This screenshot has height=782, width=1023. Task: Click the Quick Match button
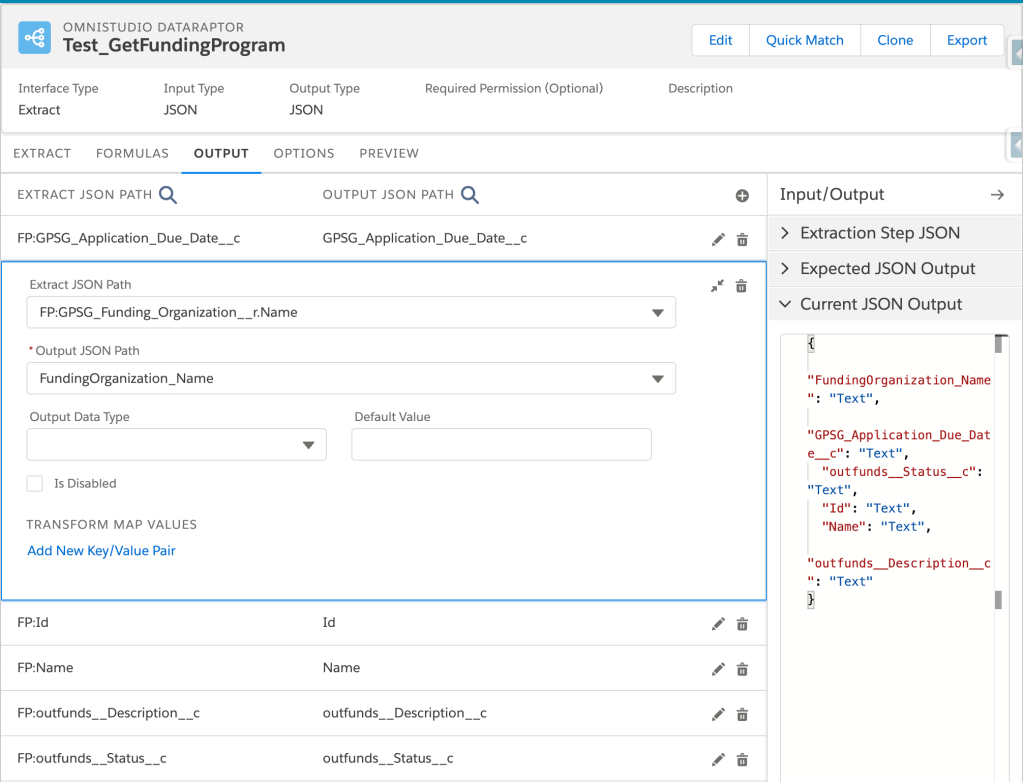(804, 41)
